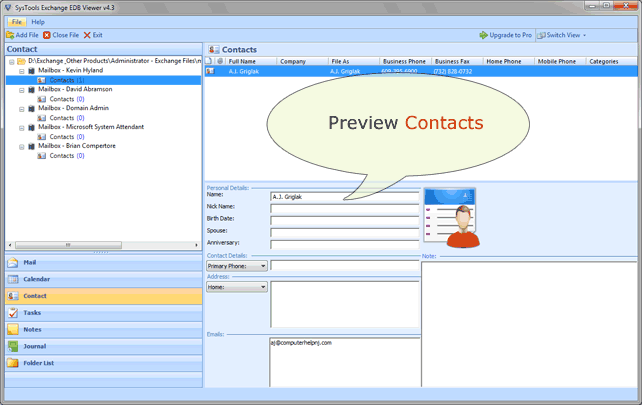Click the document icon column header
Screen dimensions: 642x405
coord(209,61)
